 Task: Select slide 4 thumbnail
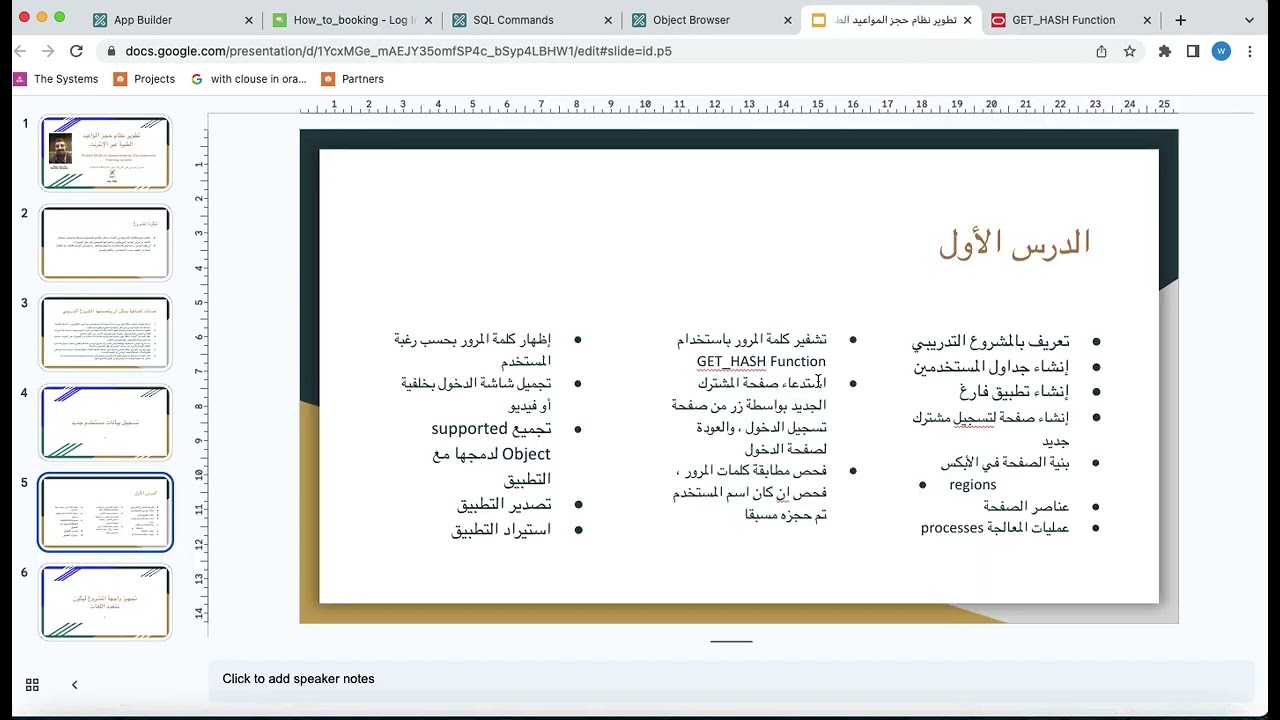coord(105,422)
